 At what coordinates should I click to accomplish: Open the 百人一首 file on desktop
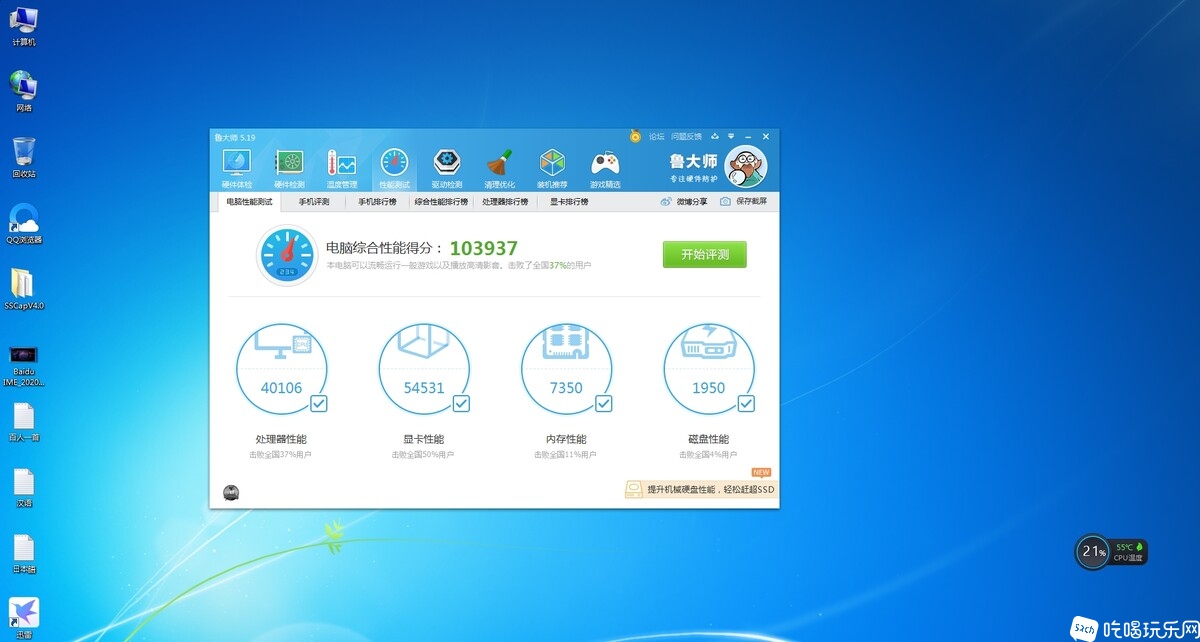(24, 422)
